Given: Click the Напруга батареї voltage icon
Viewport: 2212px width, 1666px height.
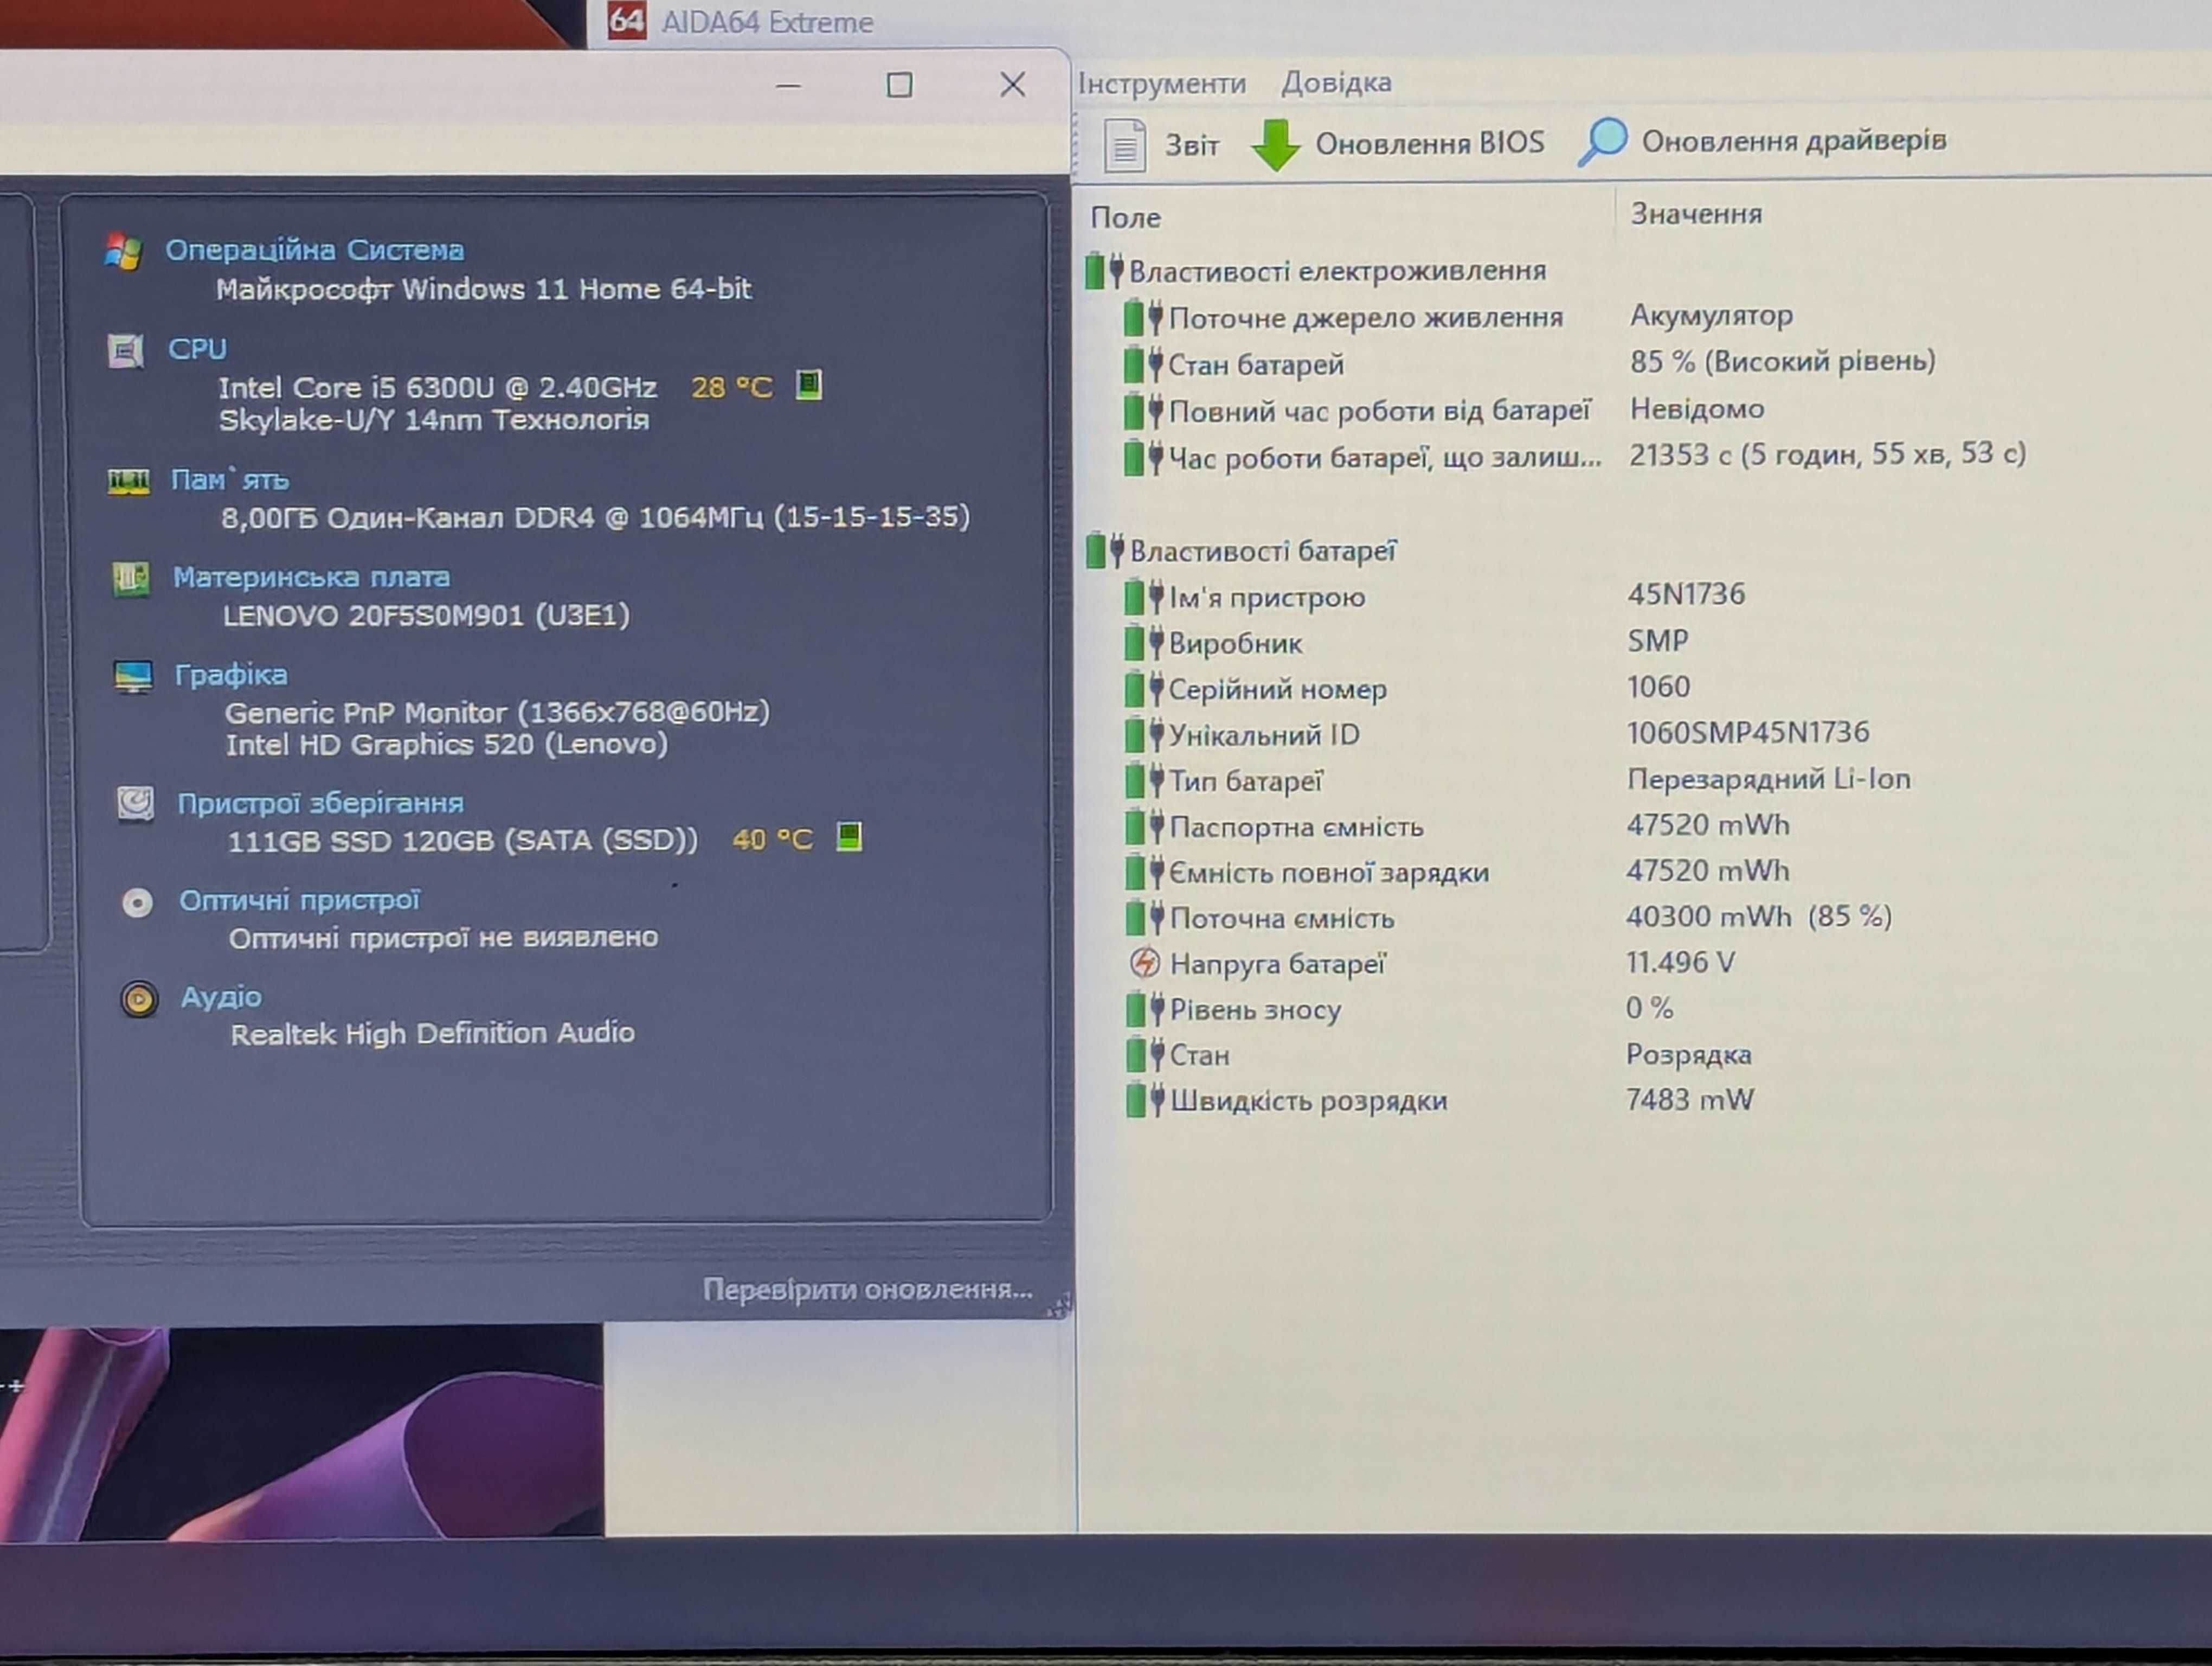Looking at the screenshot, I should pyautogui.click(x=1144, y=963).
